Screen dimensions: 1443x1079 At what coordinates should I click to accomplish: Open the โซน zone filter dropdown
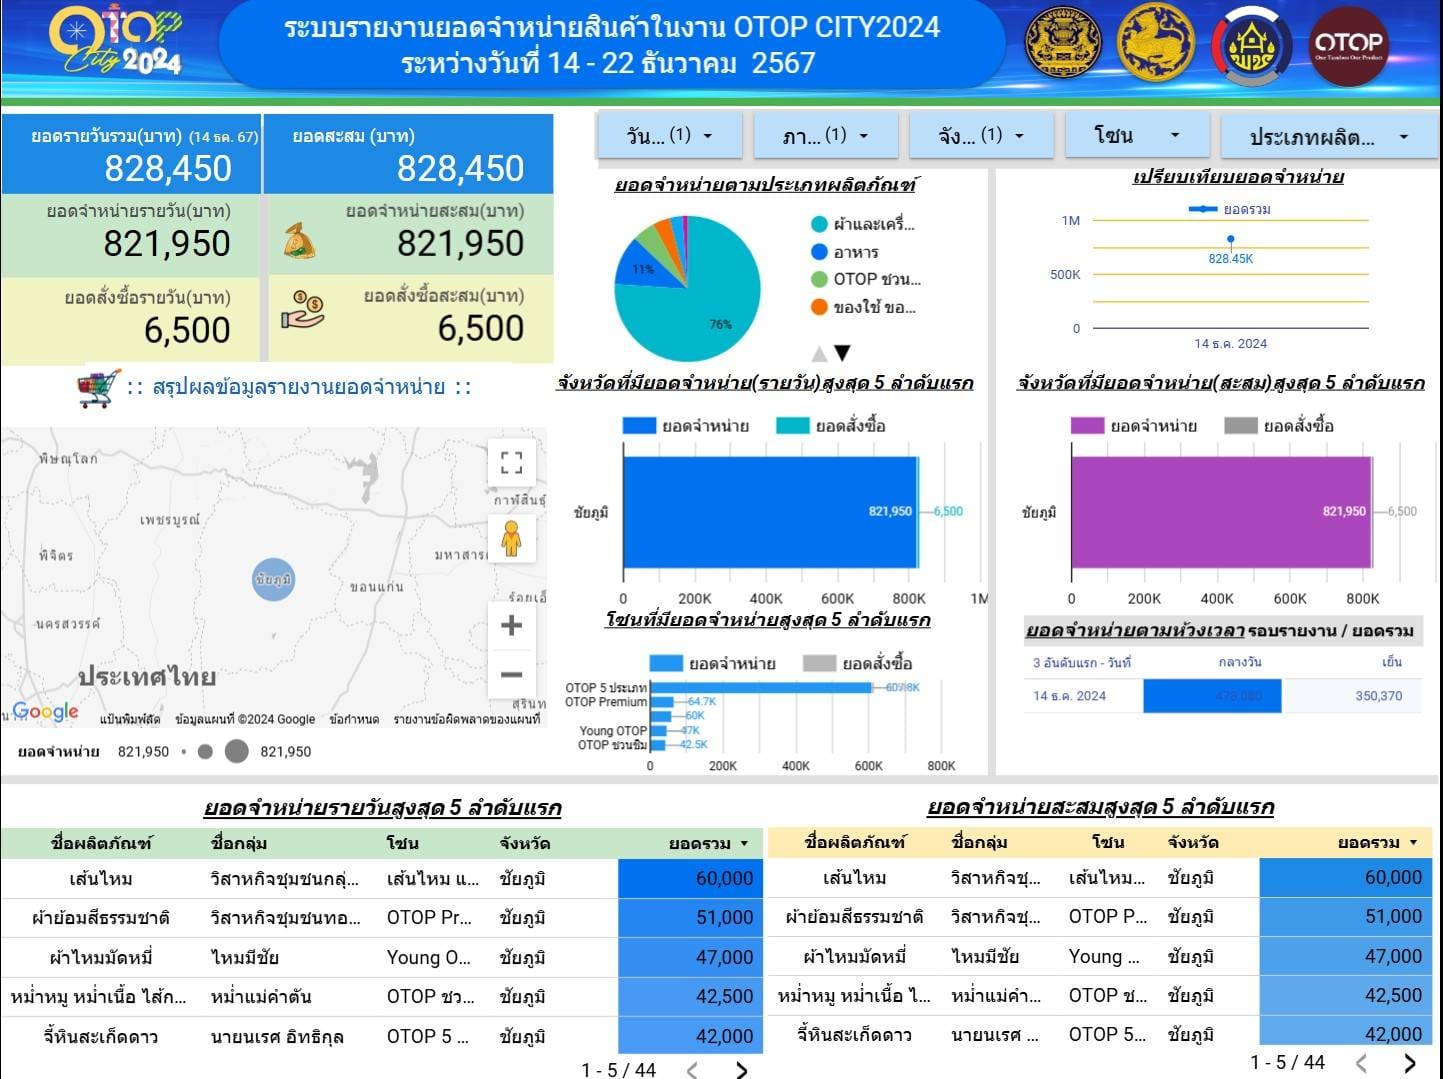[x=1137, y=136]
